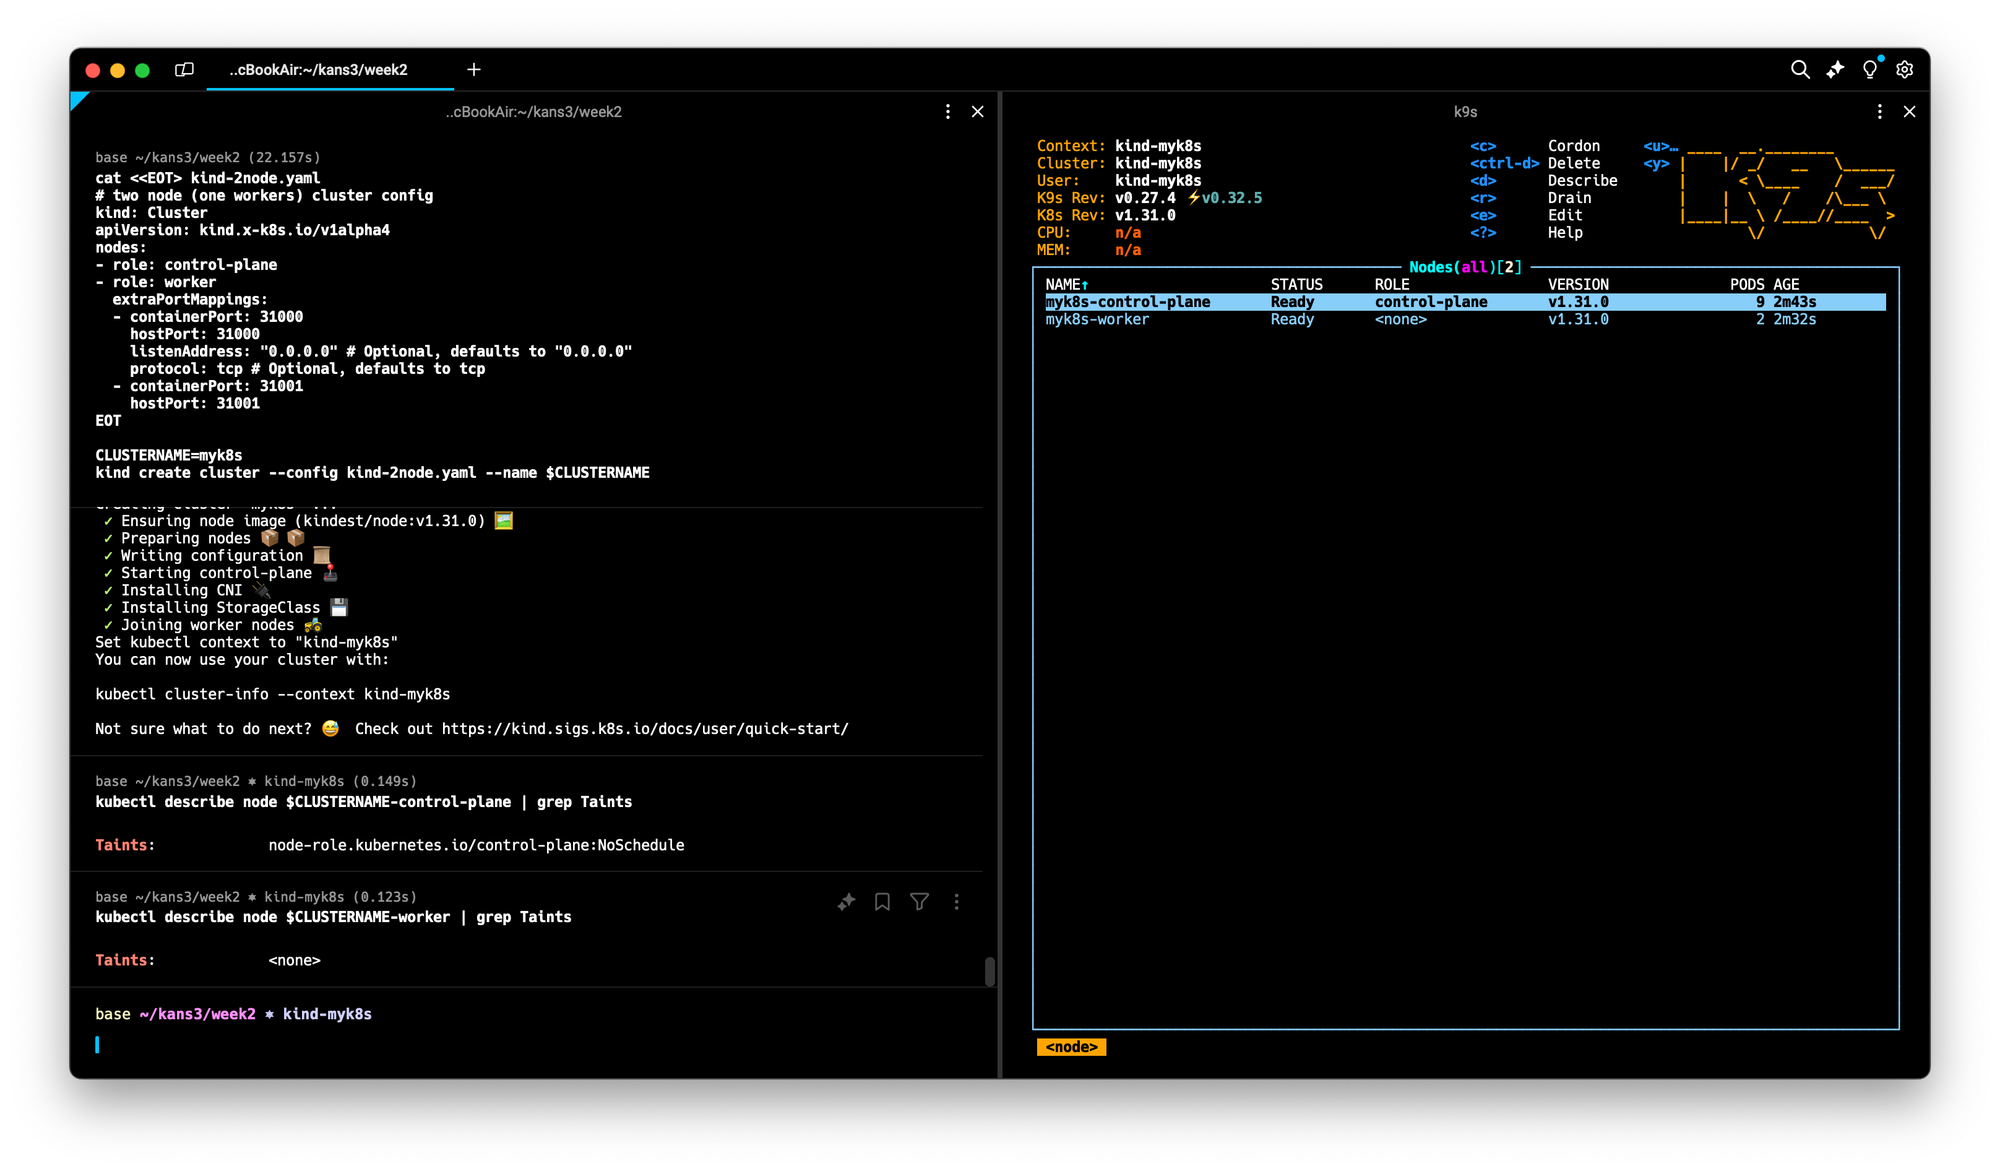
Task: Click the left pane scrollbar thumb
Action: (990, 971)
